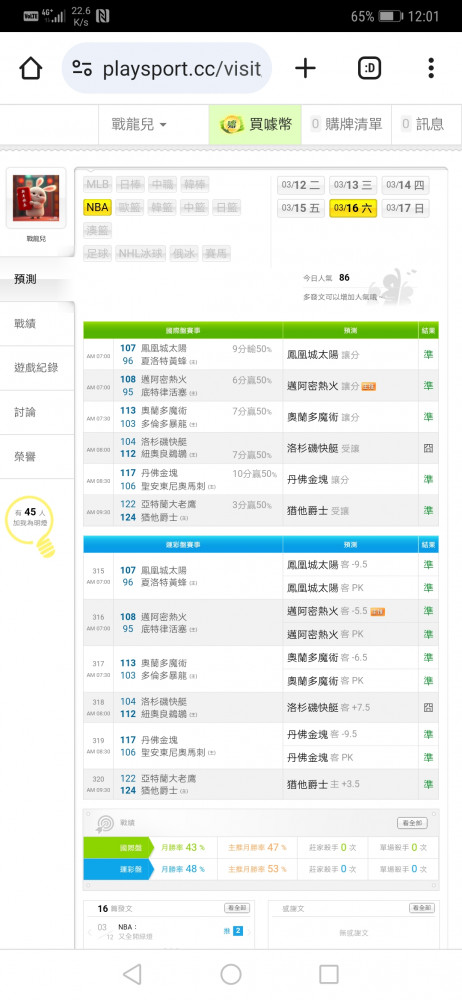Click the 囧 result in 洛杉磯快艇 受讓 row
This screenshot has width=462, height=1000.
tap(428, 448)
